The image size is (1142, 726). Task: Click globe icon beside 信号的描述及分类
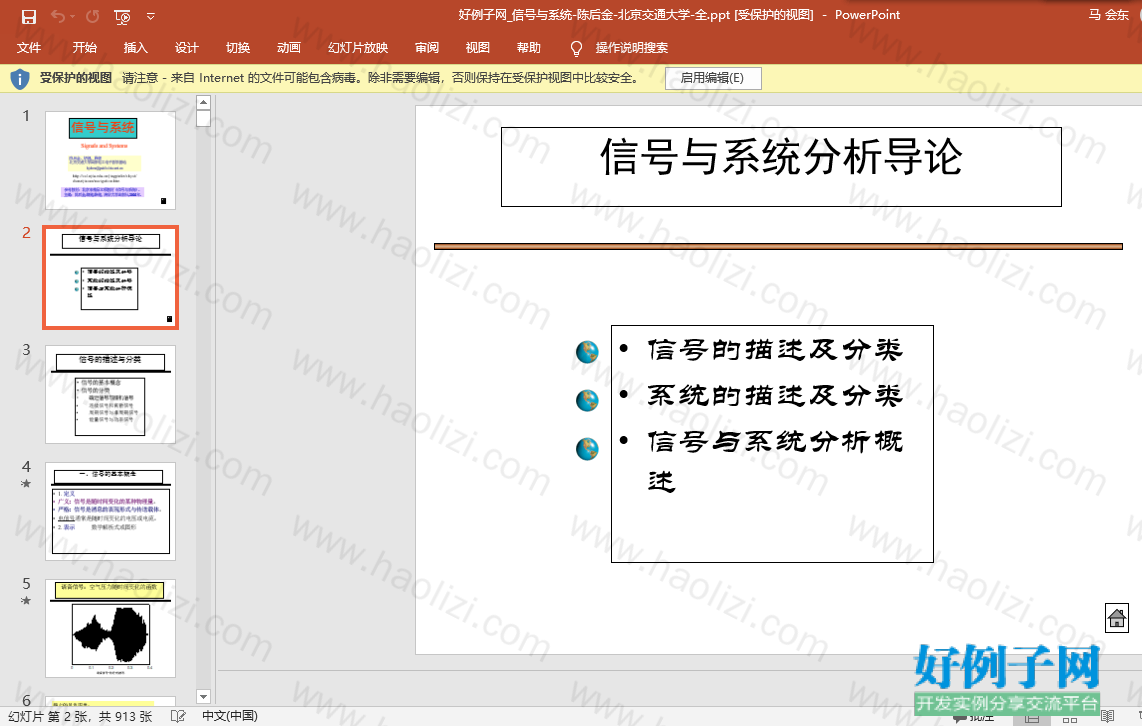click(x=587, y=352)
